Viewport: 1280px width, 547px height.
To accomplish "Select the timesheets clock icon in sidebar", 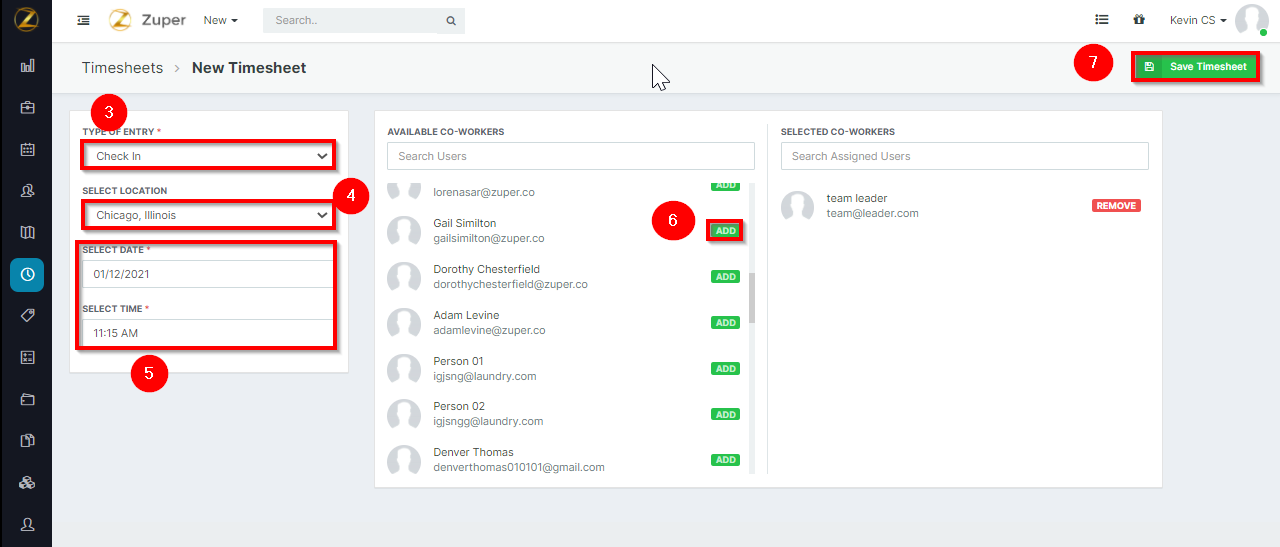I will pos(27,274).
